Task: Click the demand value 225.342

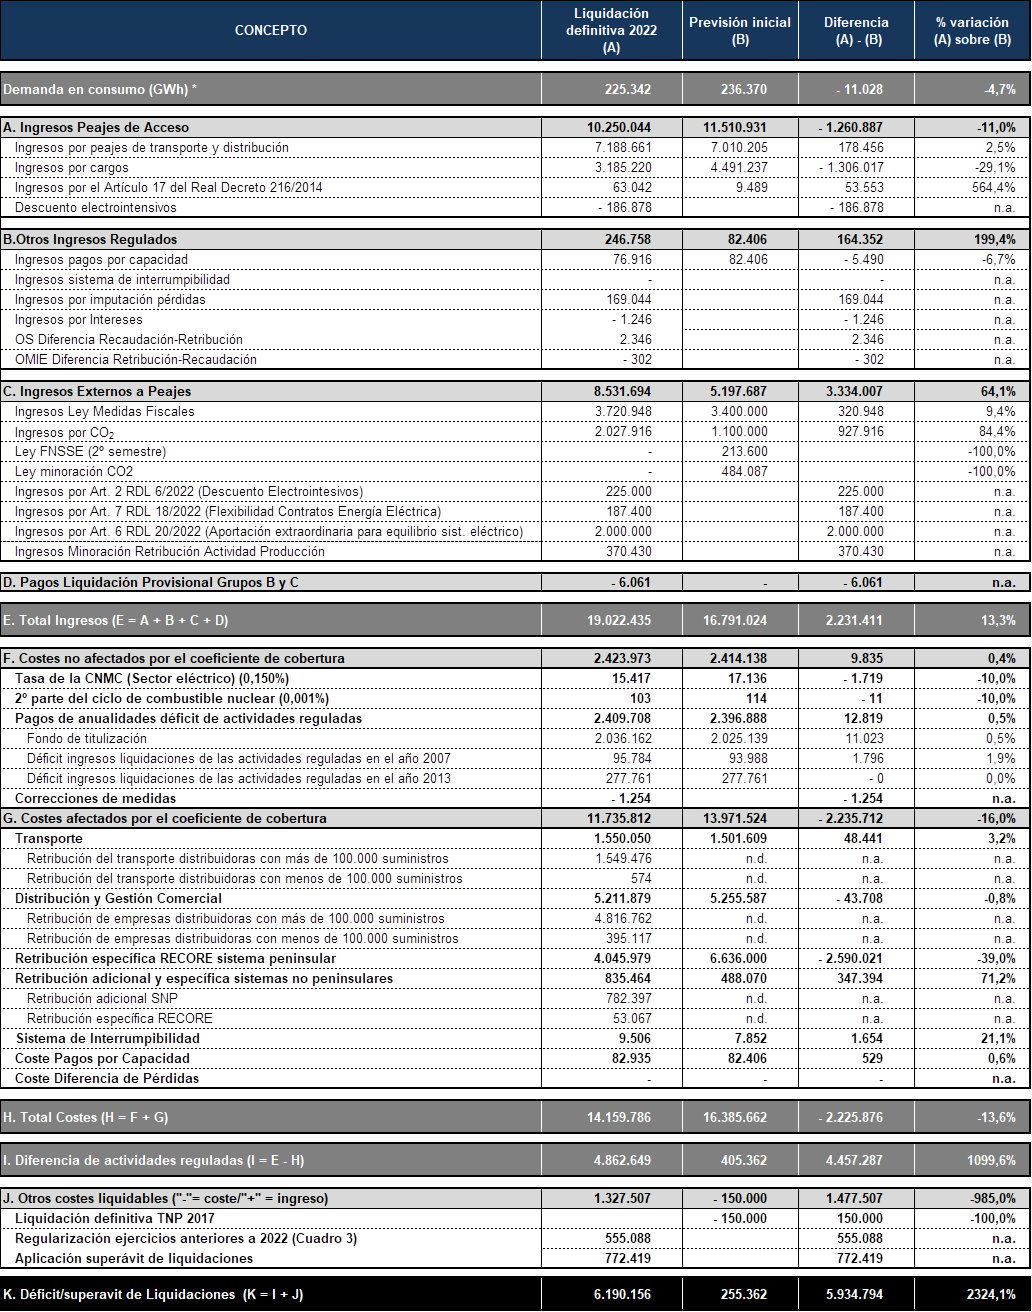Action: 628,89
